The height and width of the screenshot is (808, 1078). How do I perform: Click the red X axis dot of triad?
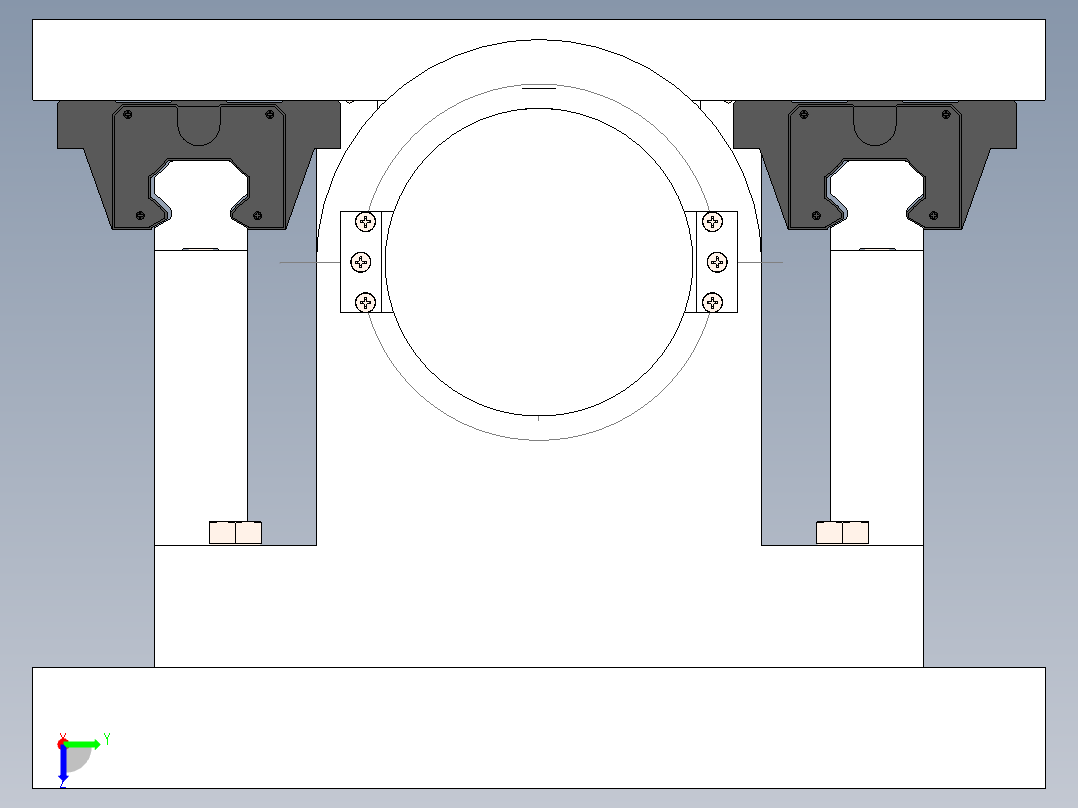63,743
